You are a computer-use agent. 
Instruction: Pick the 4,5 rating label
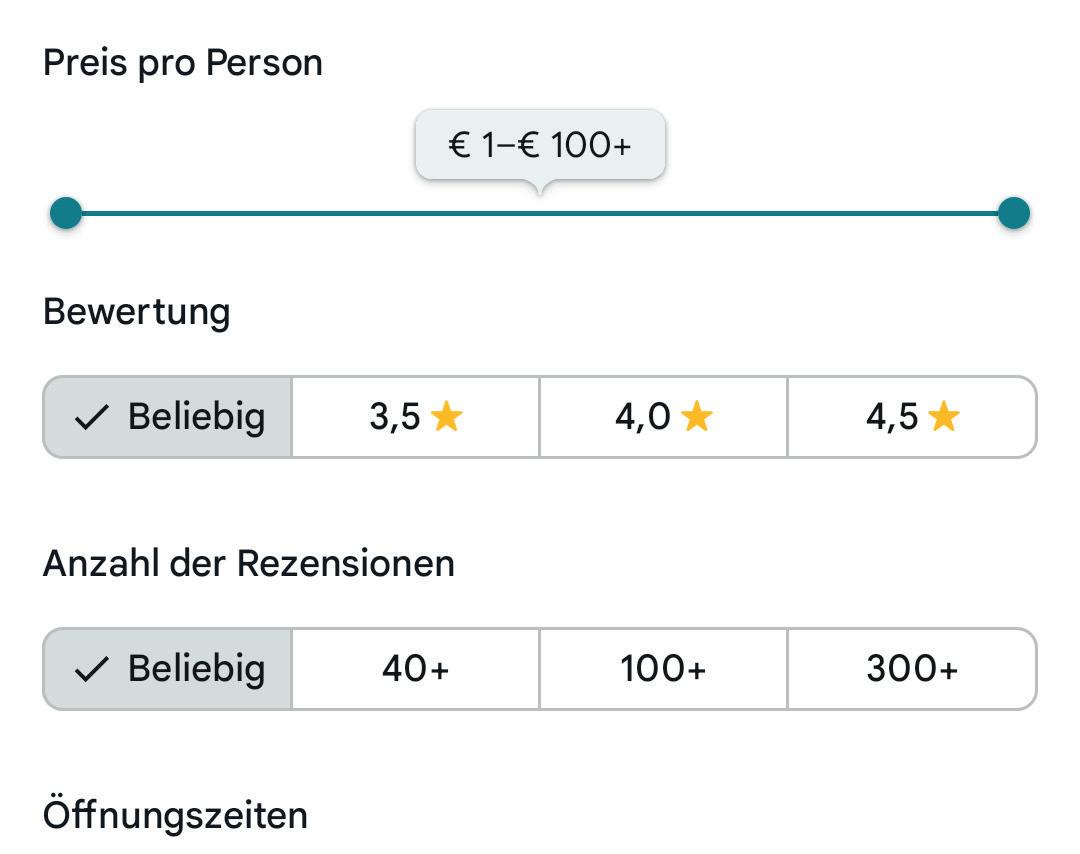(x=892, y=417)
